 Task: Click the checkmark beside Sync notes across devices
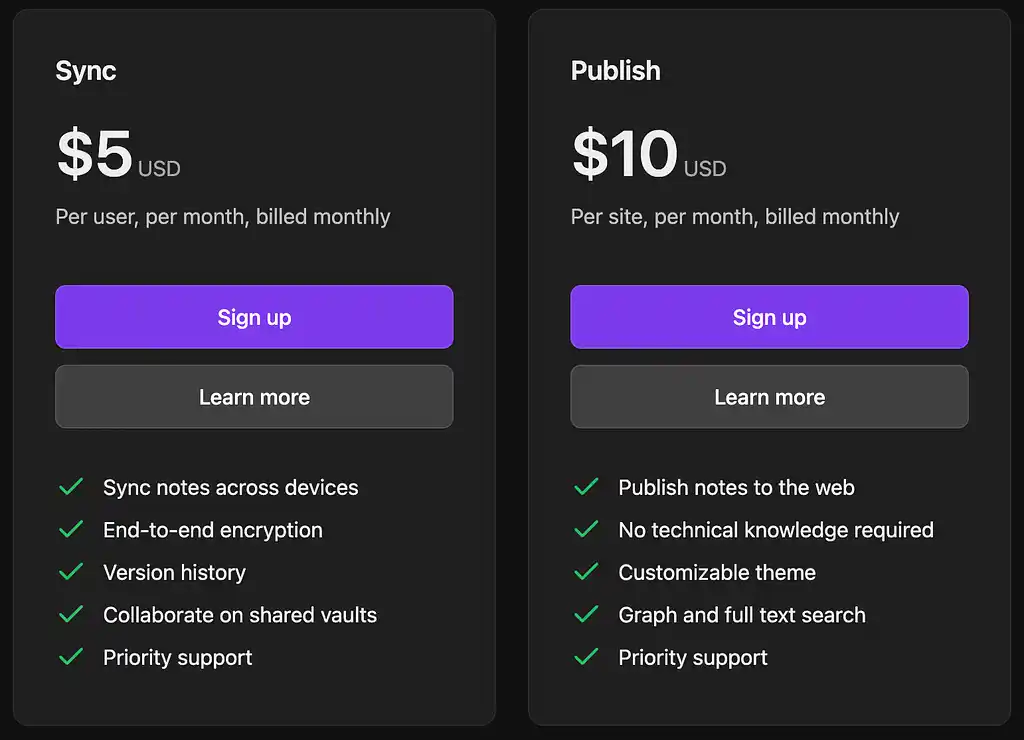pos(71,487)
